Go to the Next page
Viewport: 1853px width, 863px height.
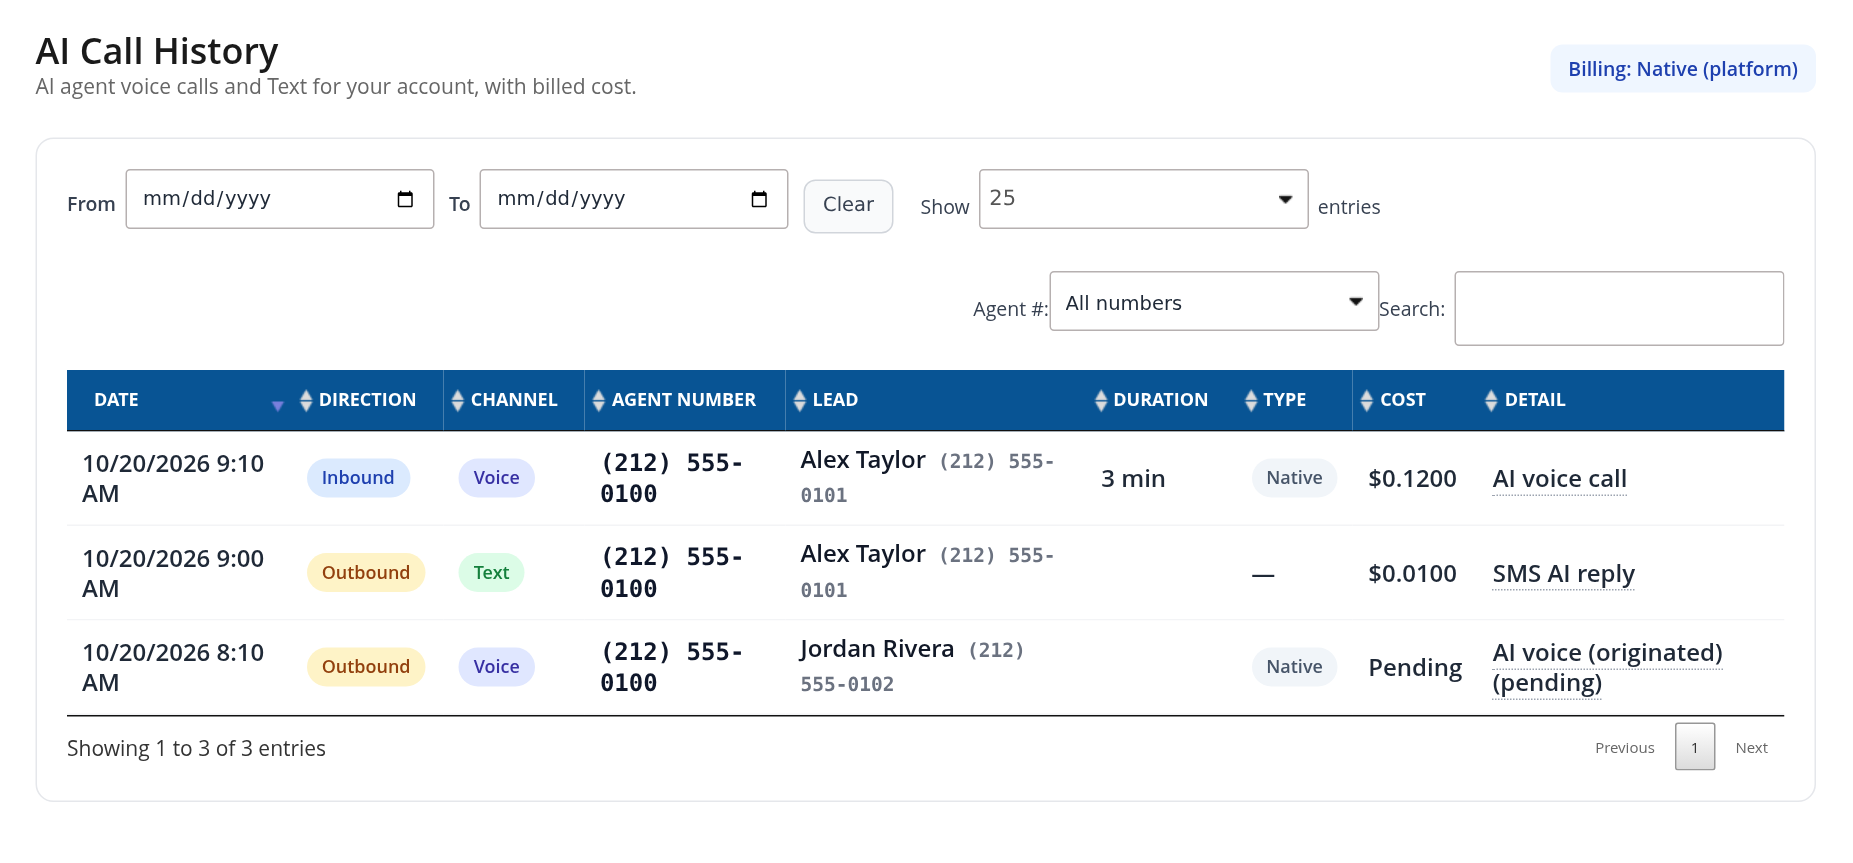coord(1751,748)
